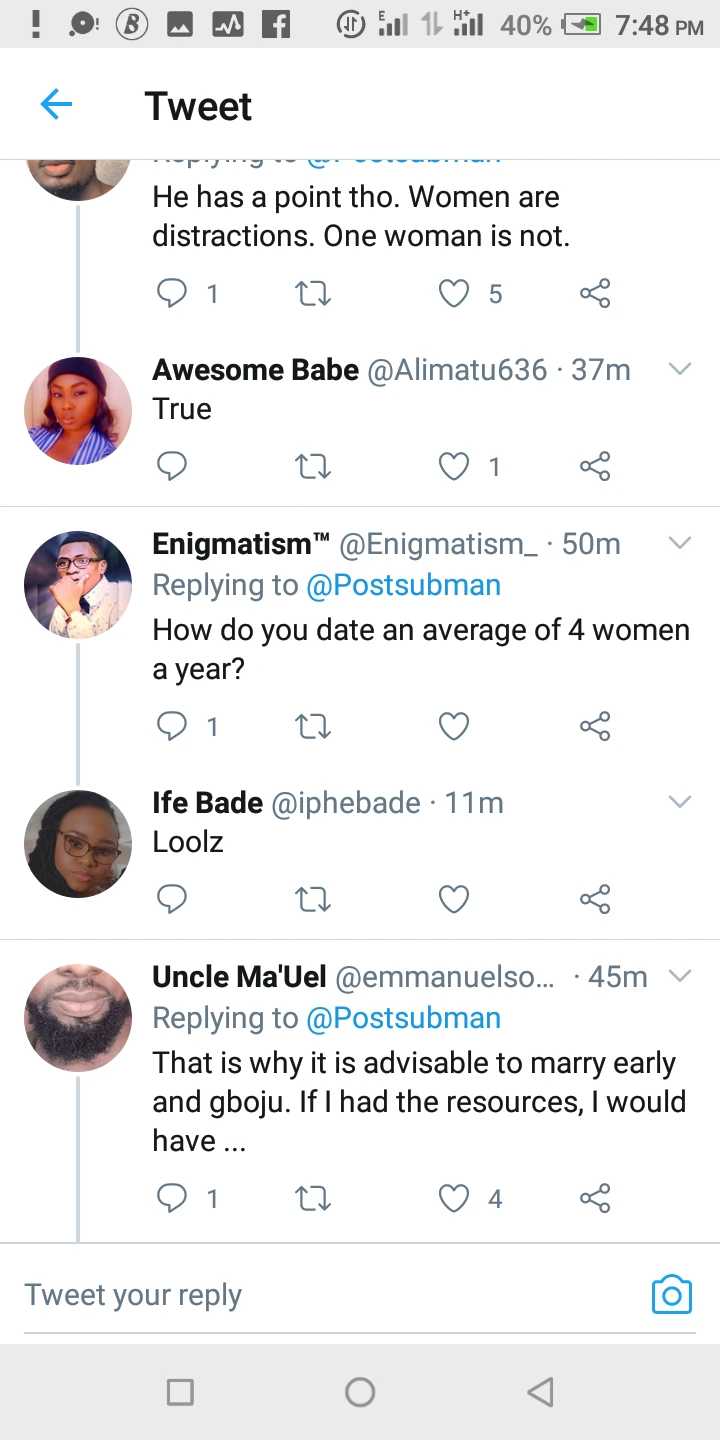
Task: Like Enigmatism's tweet about dating
Action: coord(454,726)
